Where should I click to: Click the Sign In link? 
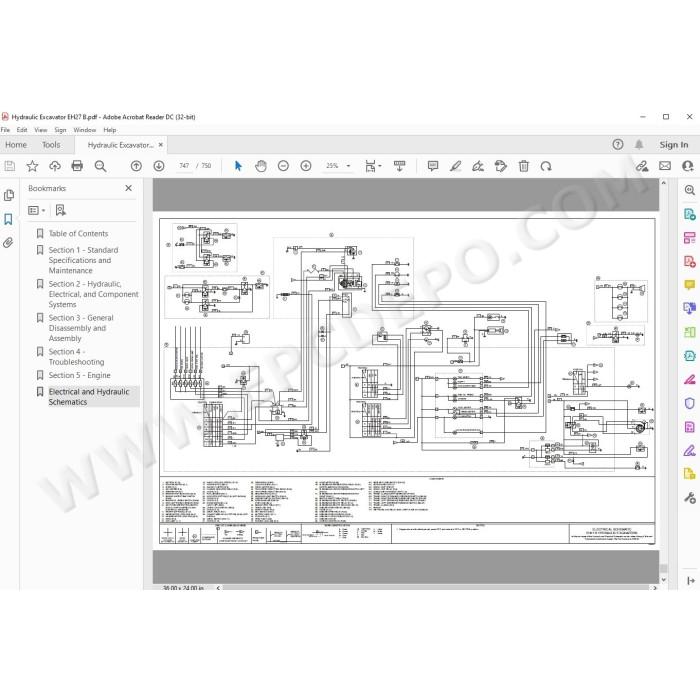[x=674, y=145]
